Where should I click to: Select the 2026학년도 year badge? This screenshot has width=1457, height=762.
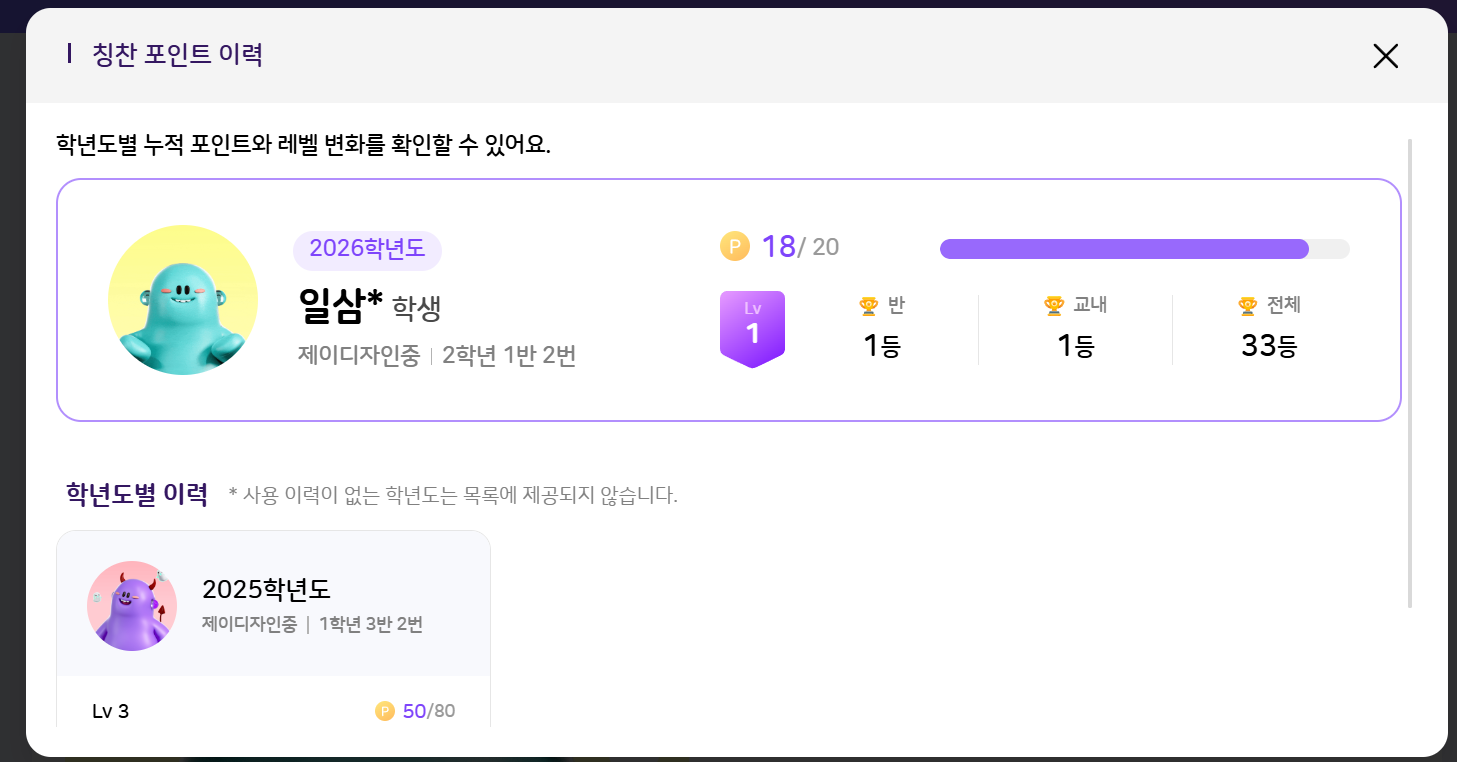367,249
